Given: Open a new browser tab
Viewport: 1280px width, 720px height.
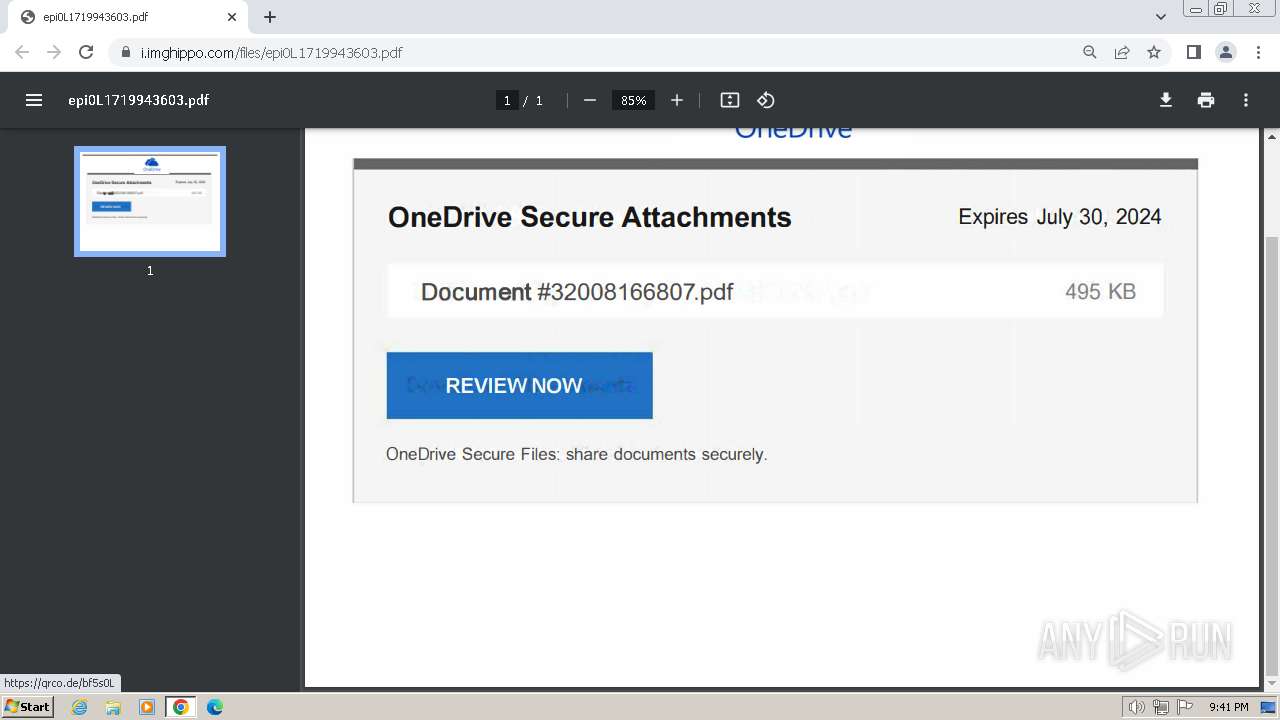Looking at the screenshot, I should 270,17.
